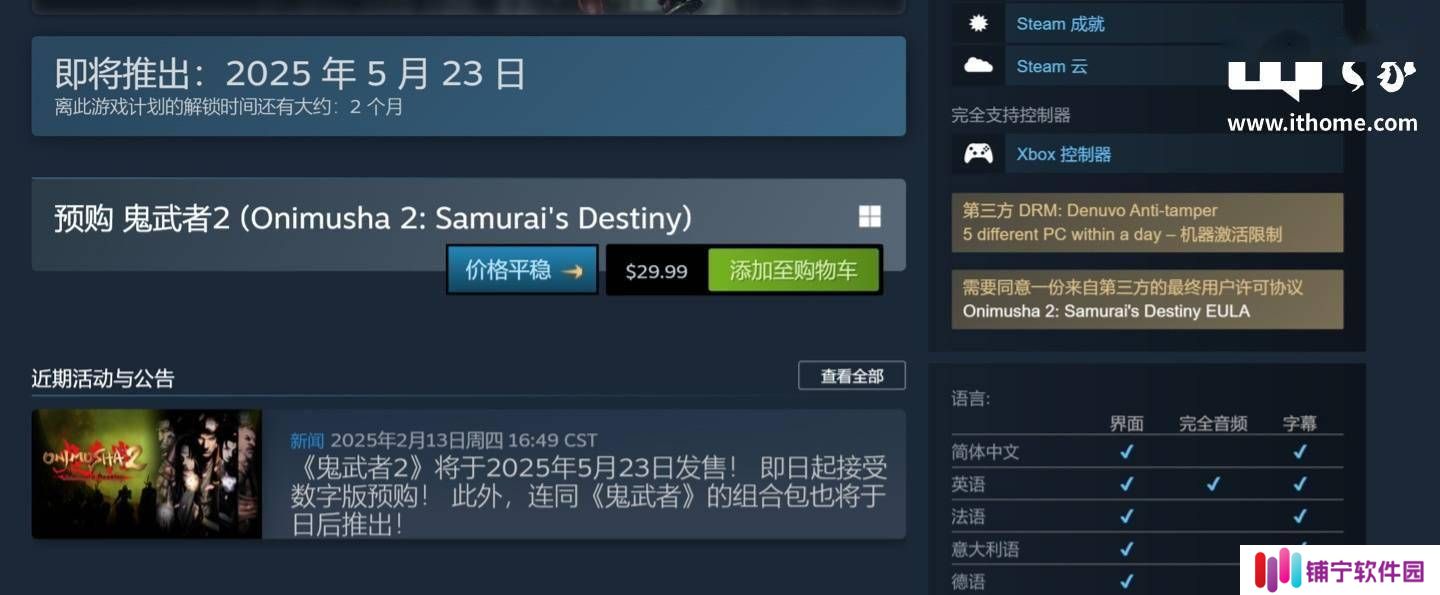This screenshot has height=595, width=1440.
Task: Open the 鬼武者2 release news announcement text
Action: [x=589, y=496]
